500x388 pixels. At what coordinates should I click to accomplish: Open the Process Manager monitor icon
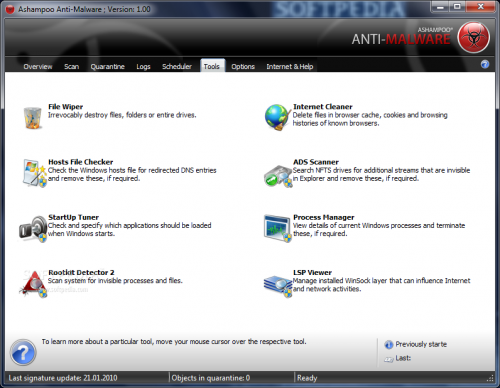click(277, 228)
